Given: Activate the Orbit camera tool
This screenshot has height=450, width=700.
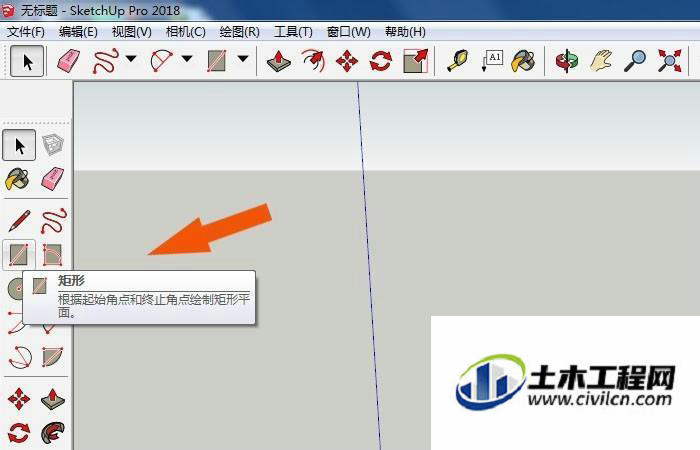Looking at the screenshot, I should (x=567, y=61).
